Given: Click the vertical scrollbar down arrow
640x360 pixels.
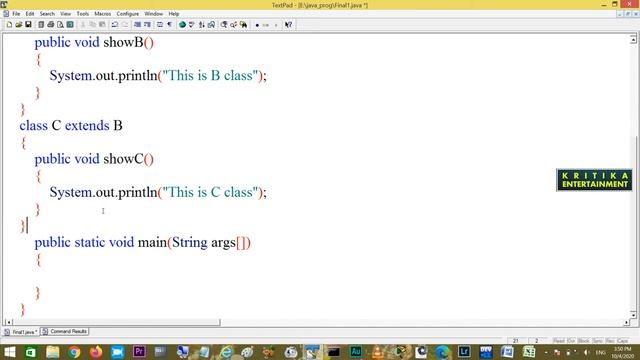Looking at the screenshot, I should click(633, 314).
